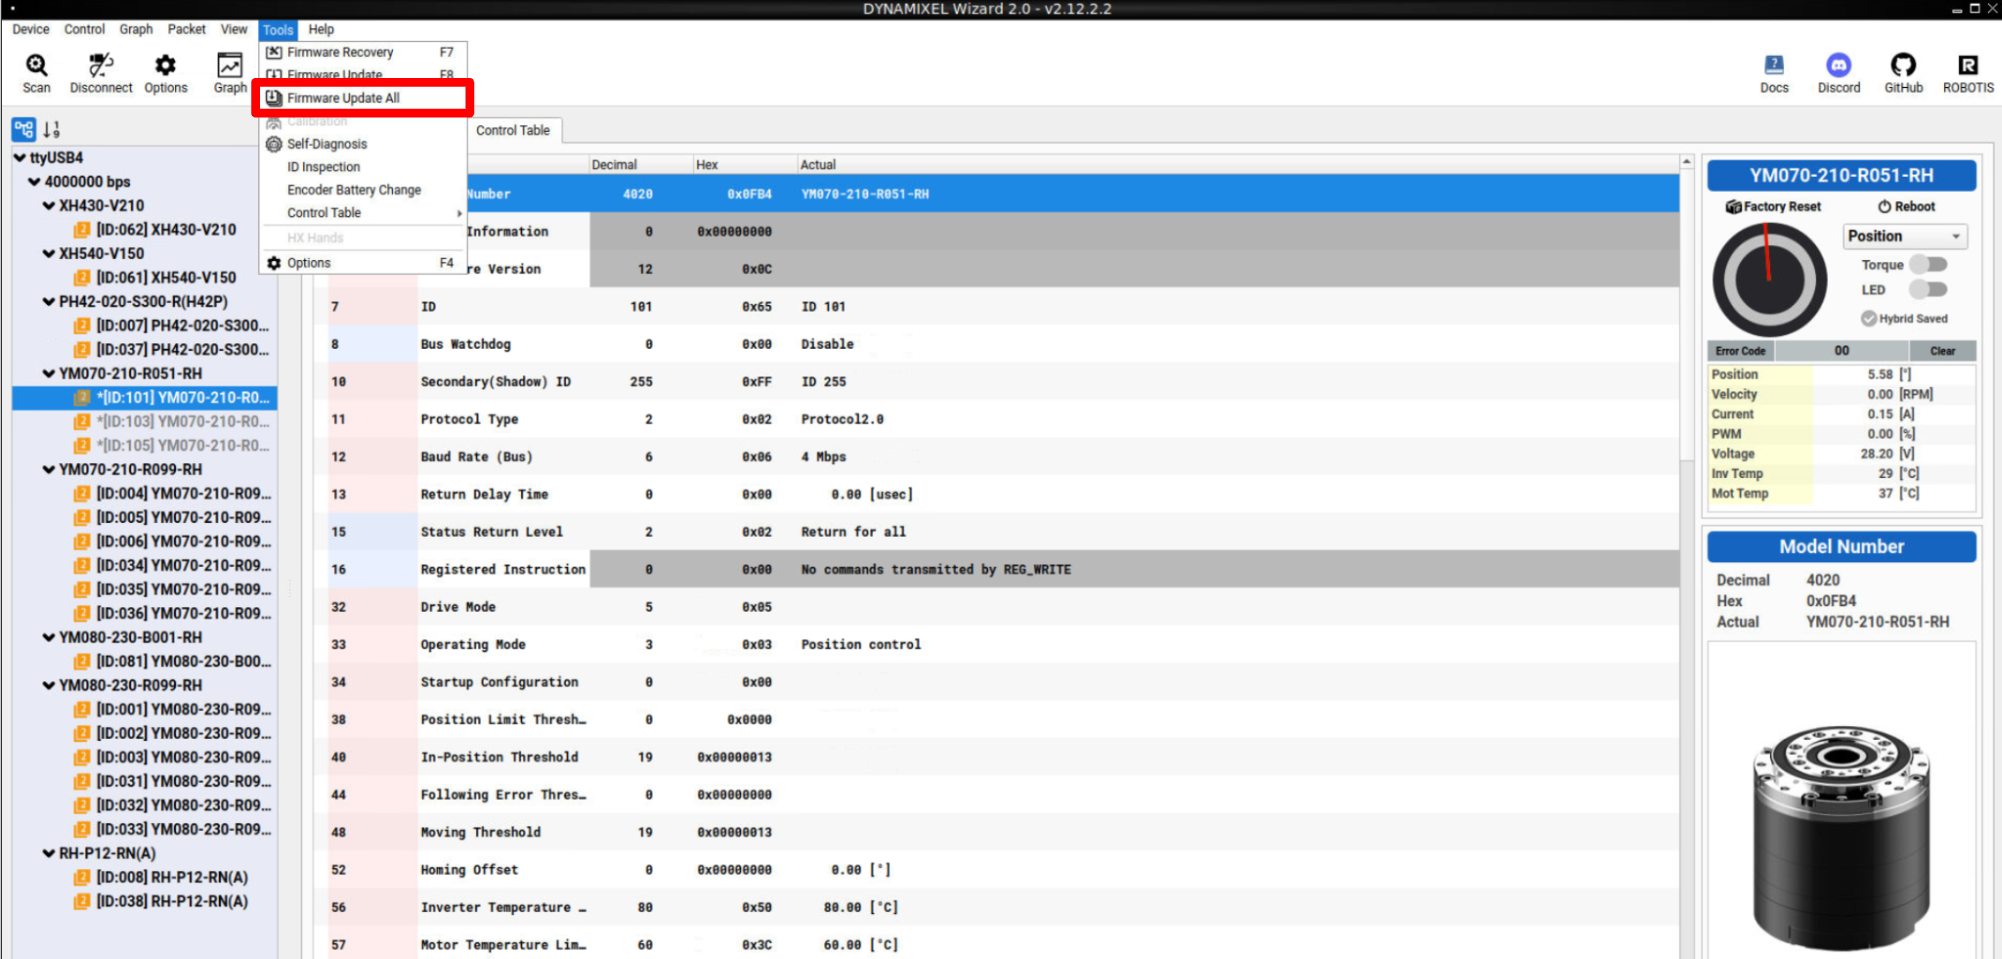
Task: Select the Baud Rate (Bus) row
Action: click(x=996, y=457)
